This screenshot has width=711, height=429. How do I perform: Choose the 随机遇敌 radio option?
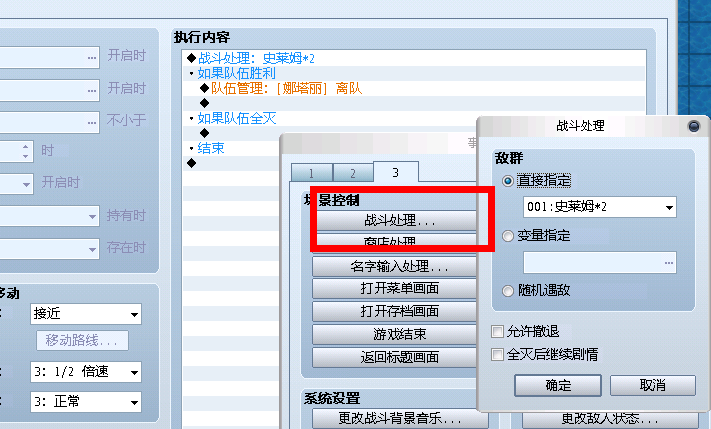[x=508, y=291]
